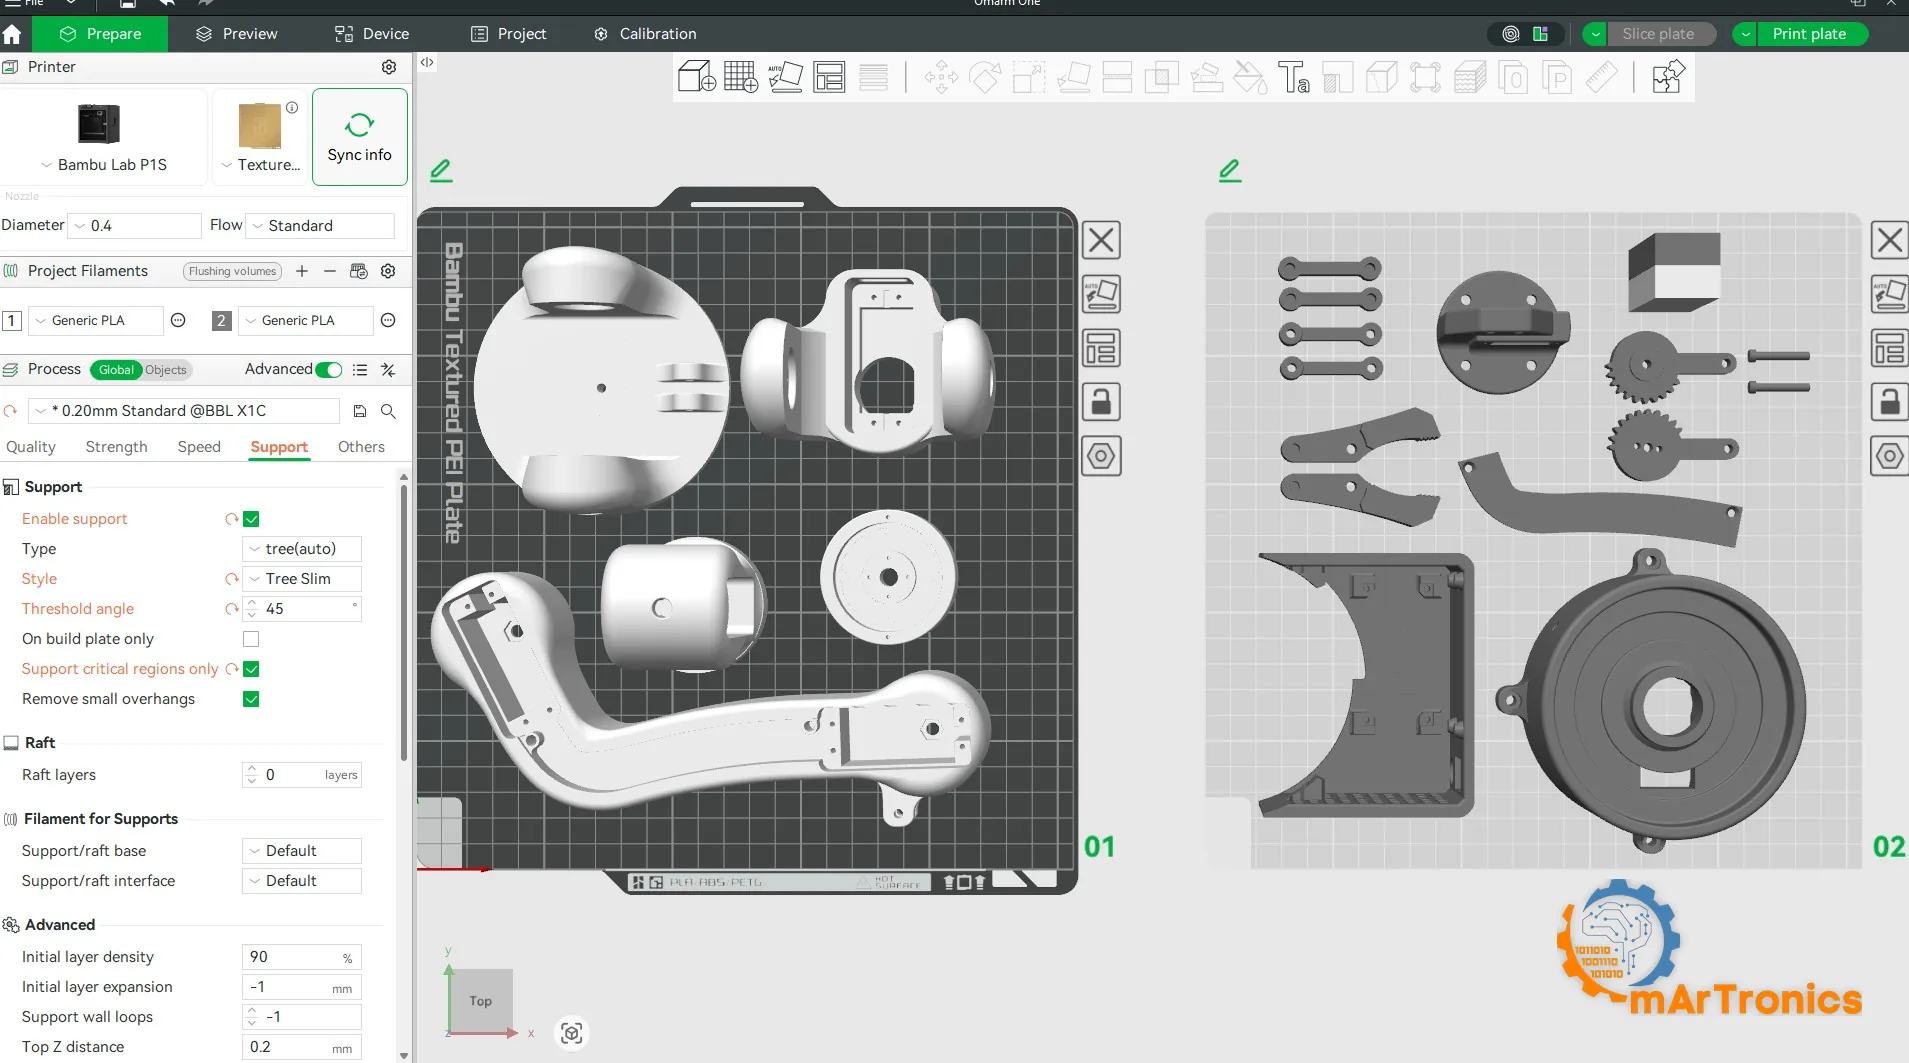Select the Color painting bucket tool
Image resolution: width=1909 pixels, height=1063 pixels.
(1250, 77)
